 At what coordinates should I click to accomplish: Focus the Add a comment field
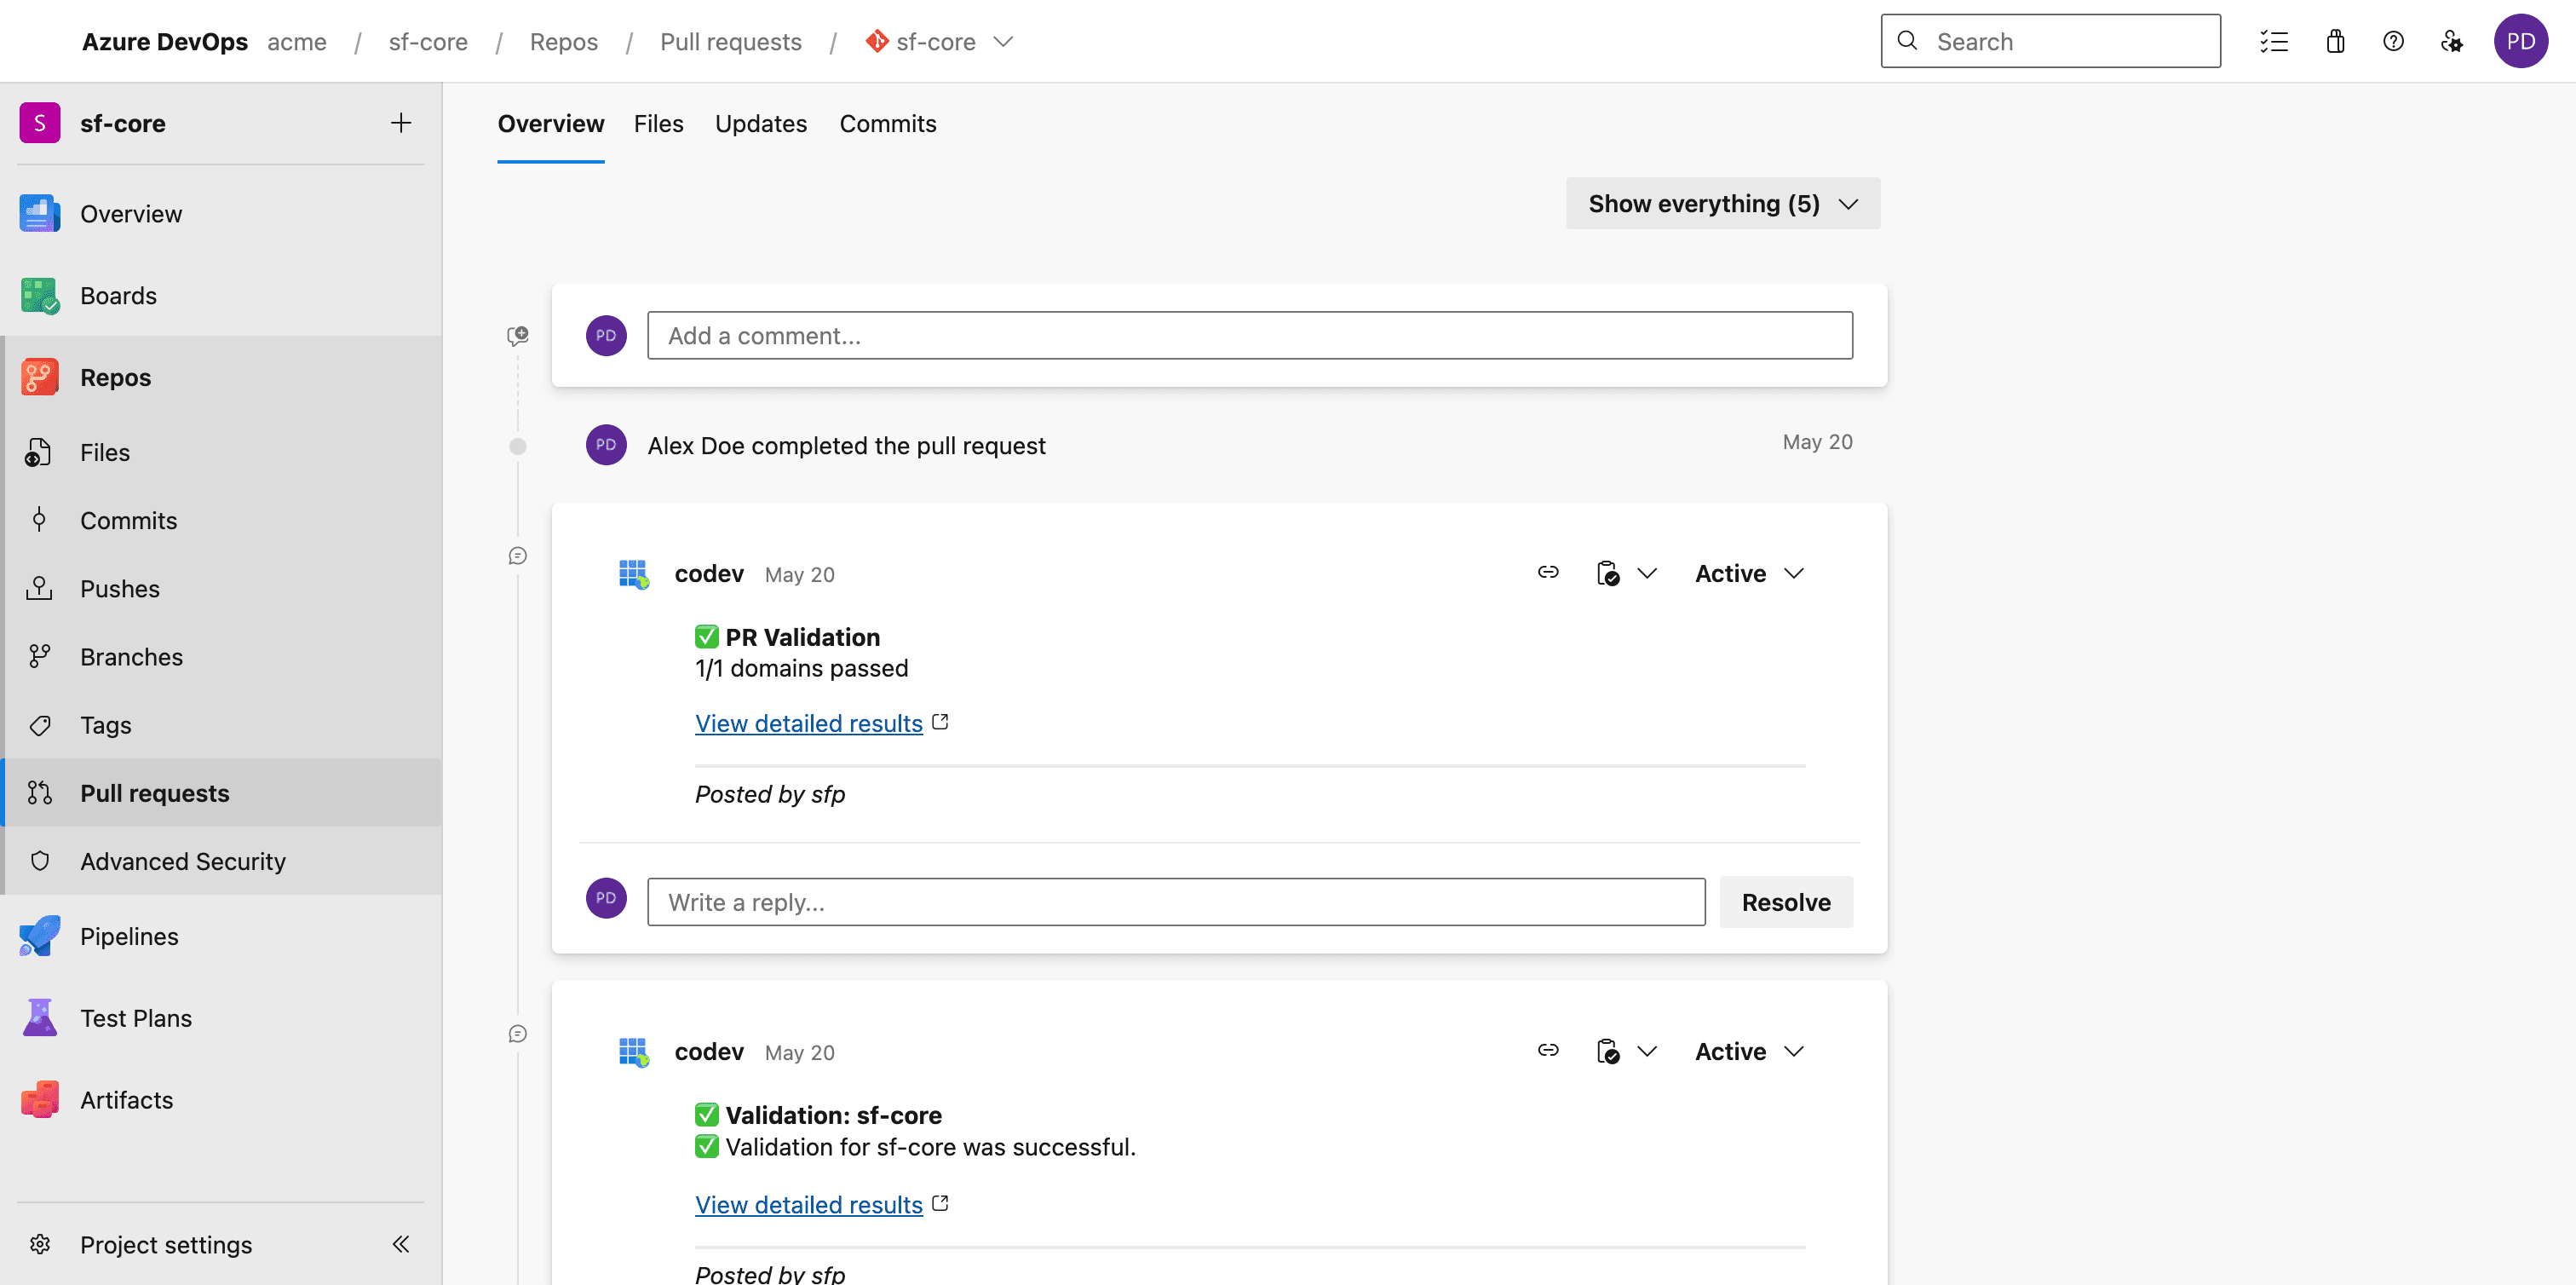(1250, 335)
